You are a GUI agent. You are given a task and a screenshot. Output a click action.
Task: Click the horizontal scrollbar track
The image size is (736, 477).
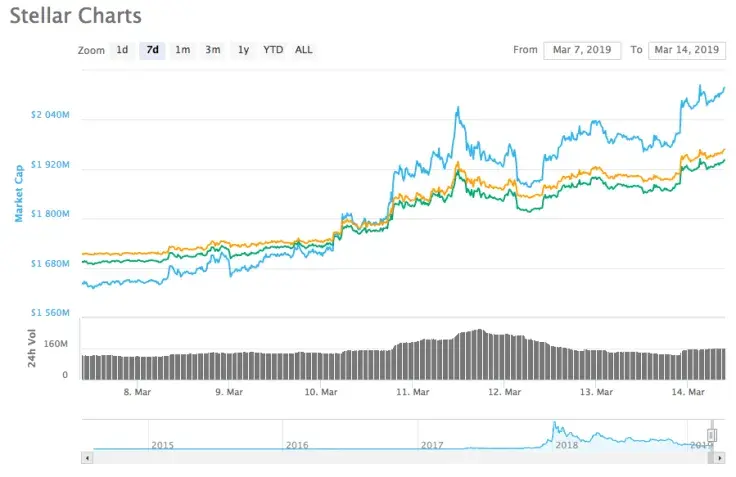(x=400, y=457)
